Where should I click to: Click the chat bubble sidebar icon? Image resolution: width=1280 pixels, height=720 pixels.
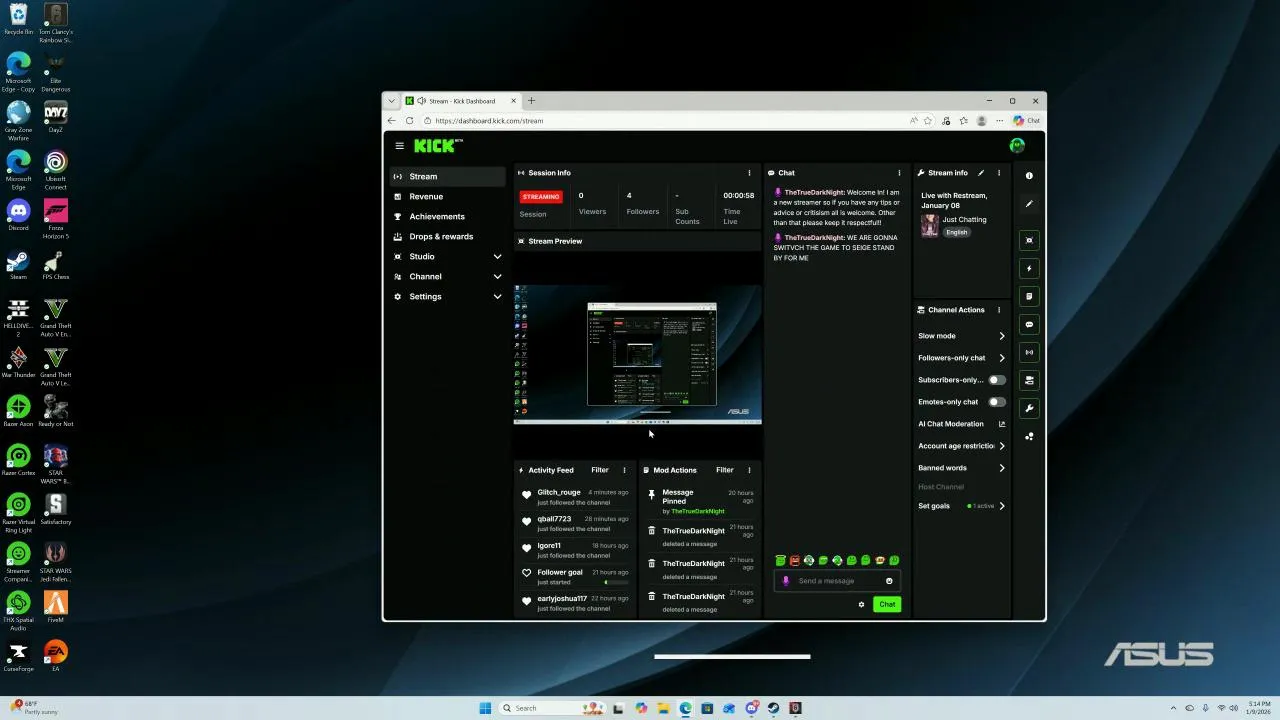pos(1029,324)
